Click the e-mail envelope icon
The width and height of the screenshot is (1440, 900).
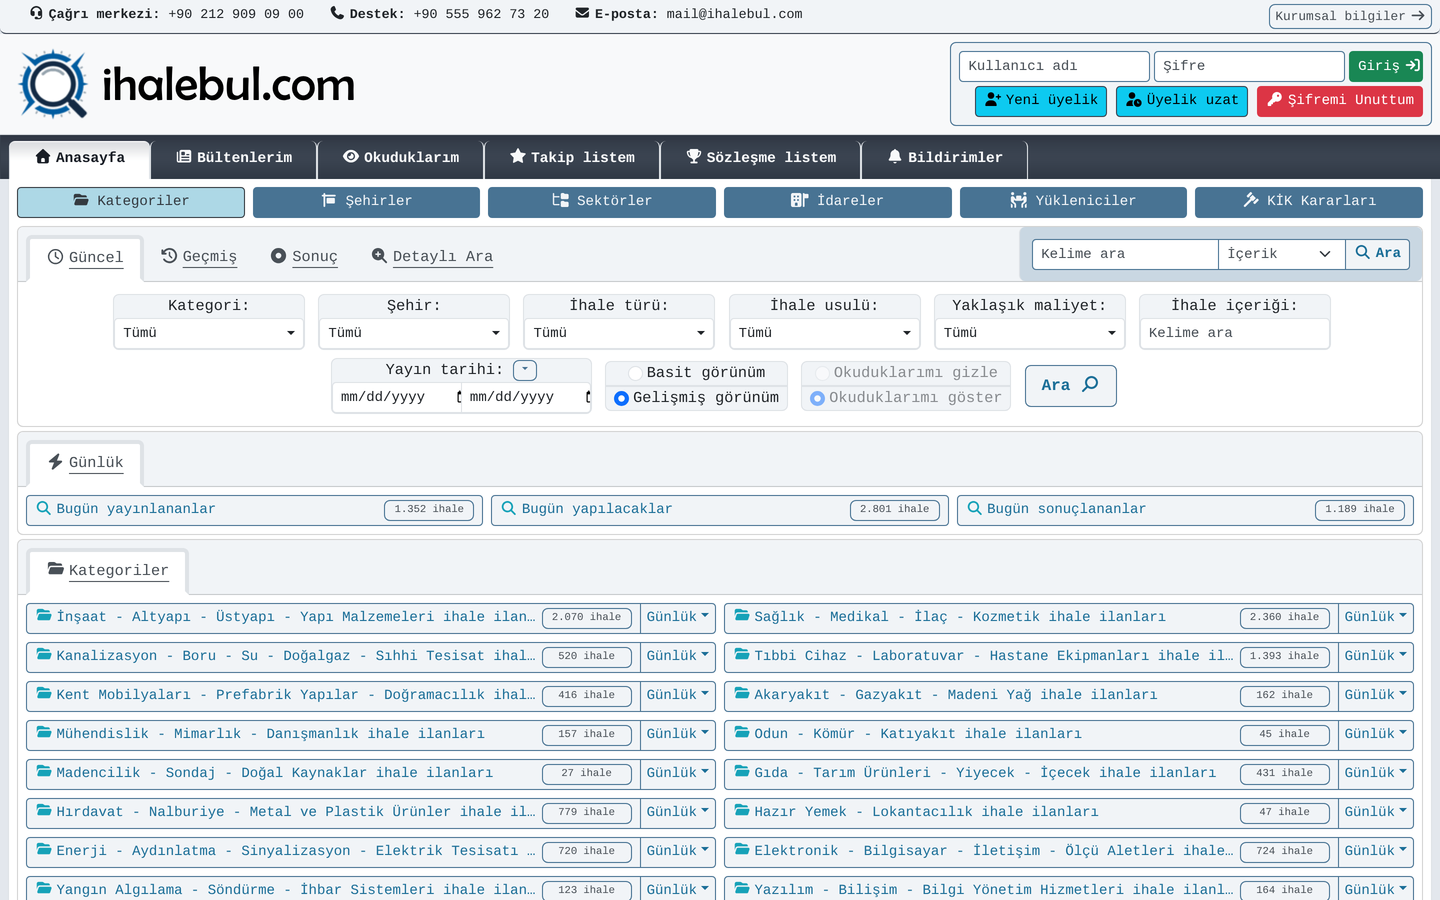582,14
